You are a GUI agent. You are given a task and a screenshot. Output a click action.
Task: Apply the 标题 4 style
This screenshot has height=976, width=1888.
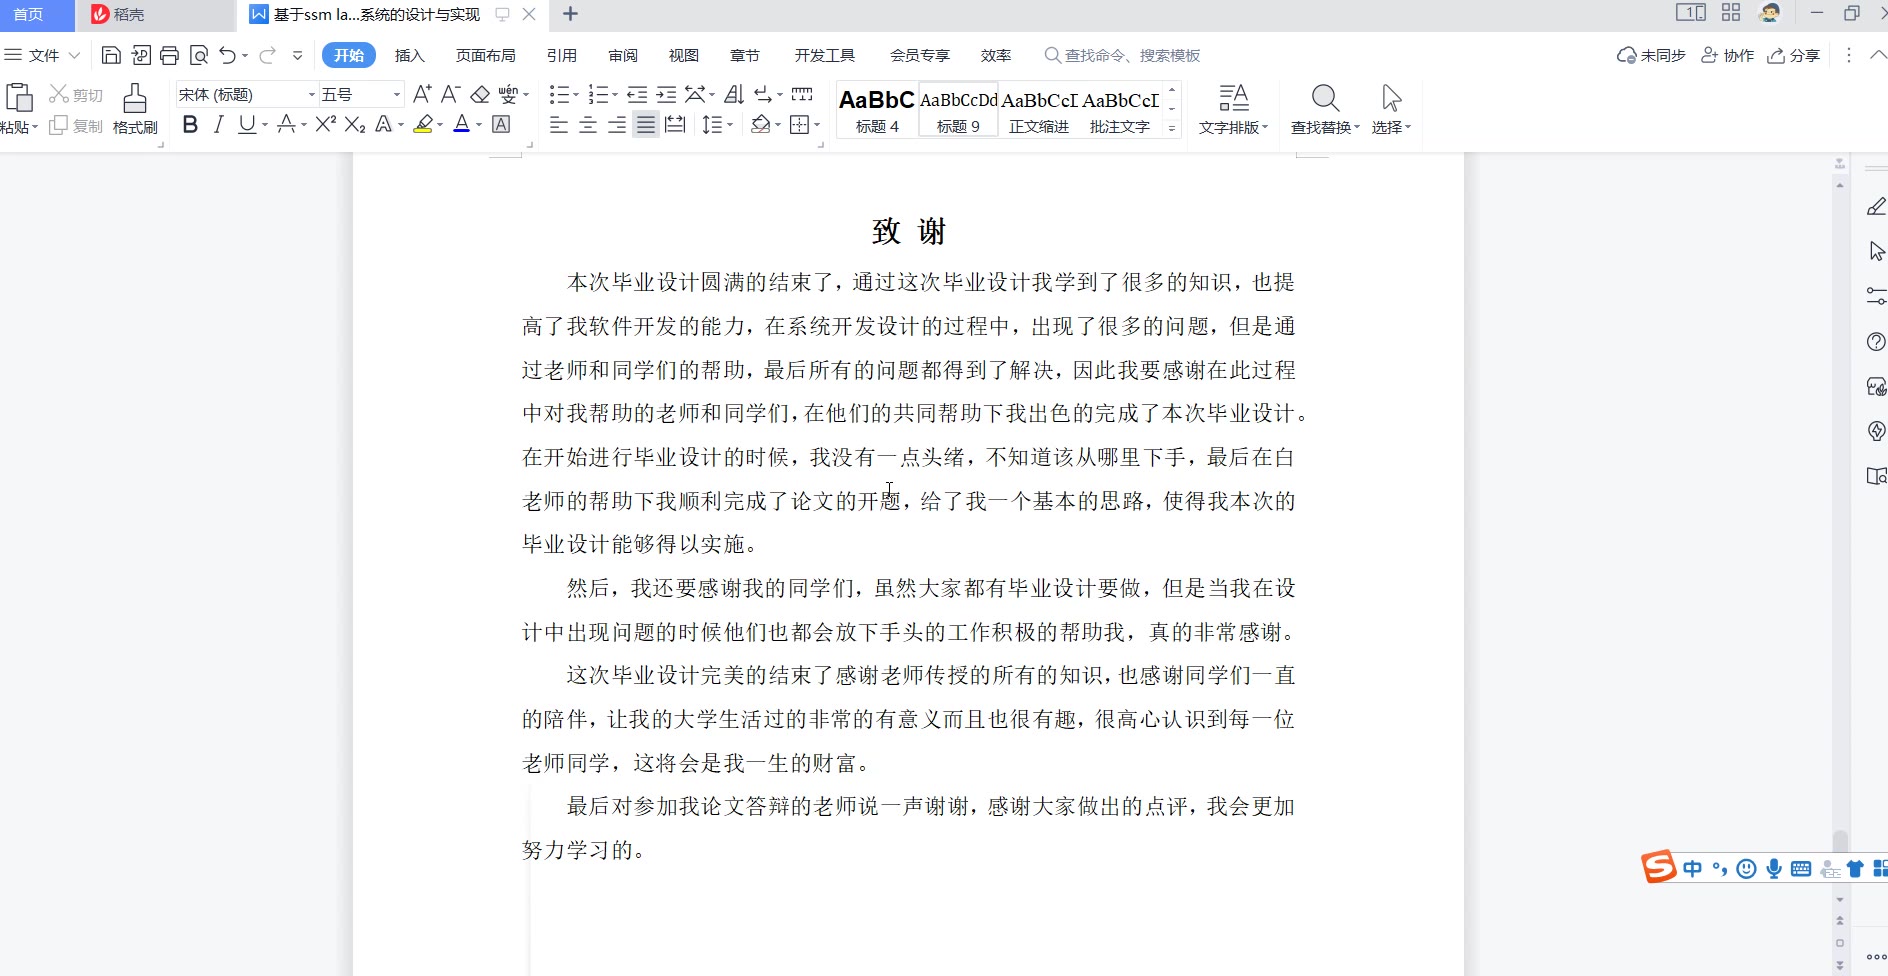(x=877, y=110)
